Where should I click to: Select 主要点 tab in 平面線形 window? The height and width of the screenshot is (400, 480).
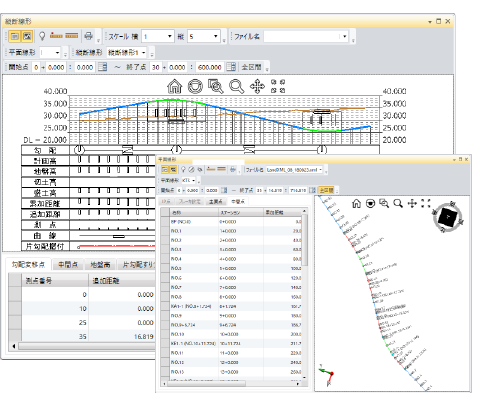click(x=216, y=201)
